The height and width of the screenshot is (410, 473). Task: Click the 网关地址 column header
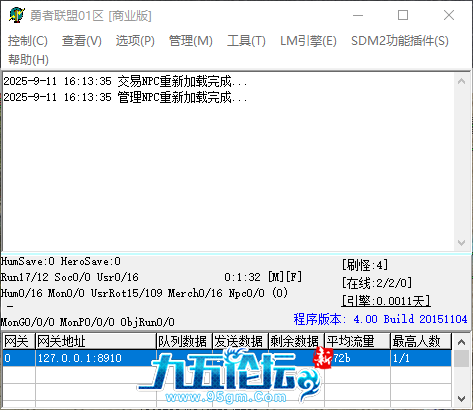click(x=96, y=341)
